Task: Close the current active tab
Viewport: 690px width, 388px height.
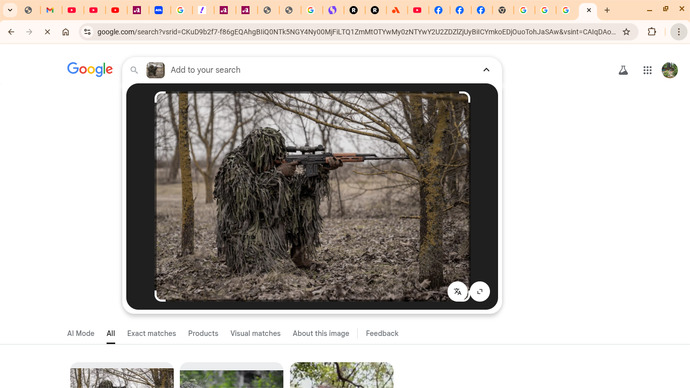Action: click(x=588, y=10)
